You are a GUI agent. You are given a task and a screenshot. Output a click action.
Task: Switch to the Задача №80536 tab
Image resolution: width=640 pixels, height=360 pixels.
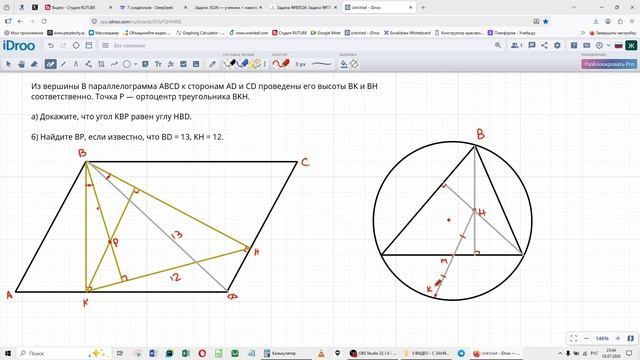tap(303, 7)
